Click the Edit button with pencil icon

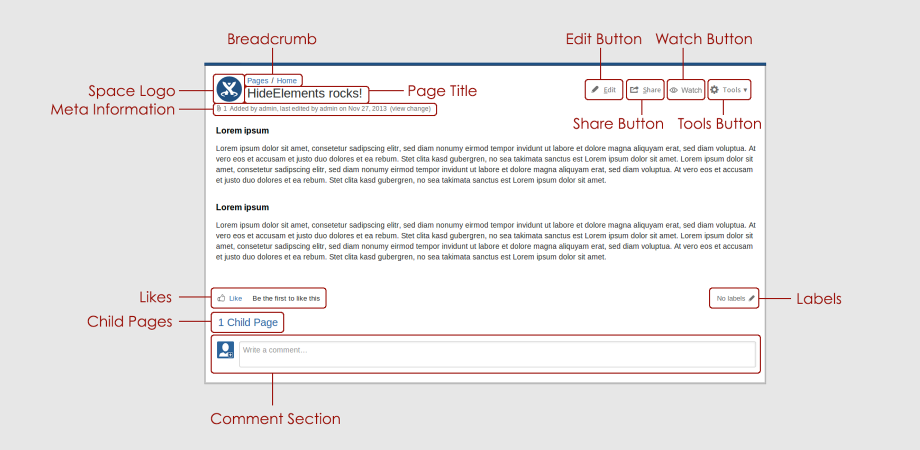[604, 90]
